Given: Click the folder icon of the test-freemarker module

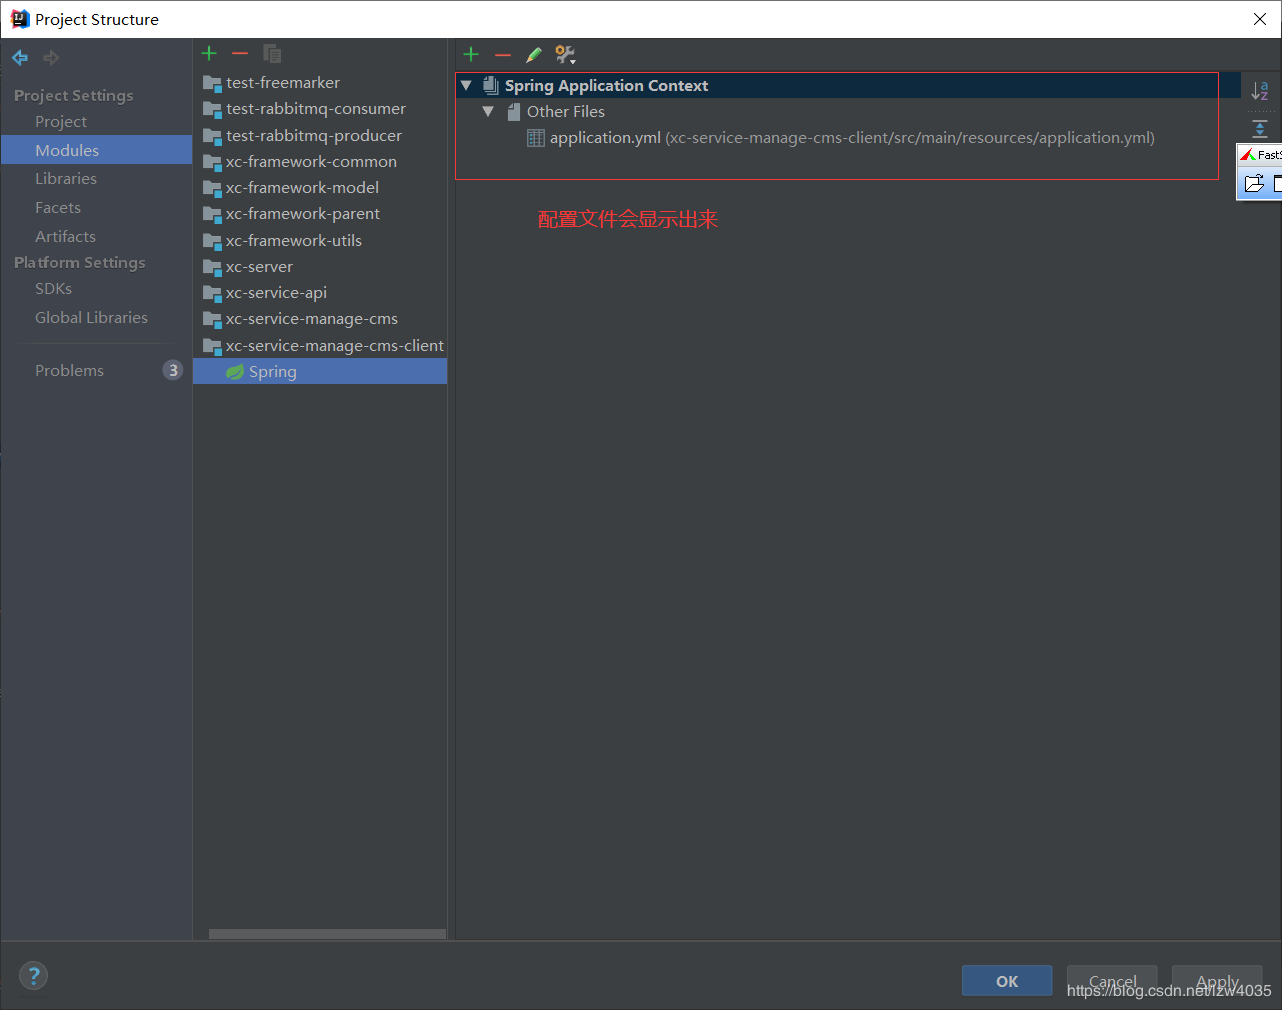Looking at the screenshot, I should pos(212,83).
